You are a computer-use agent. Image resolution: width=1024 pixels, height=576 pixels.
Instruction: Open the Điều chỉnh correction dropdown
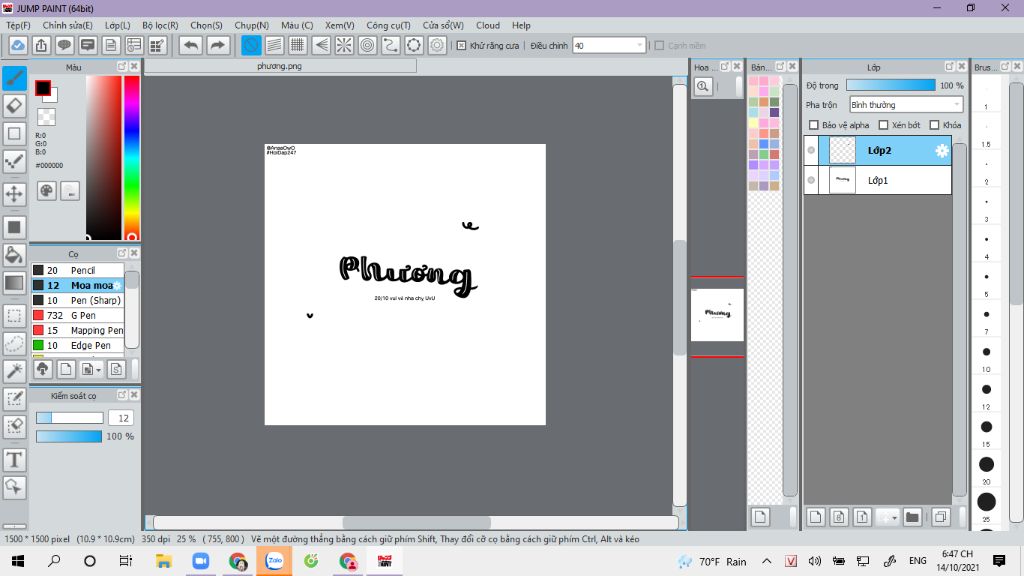(x=609, y=46)
